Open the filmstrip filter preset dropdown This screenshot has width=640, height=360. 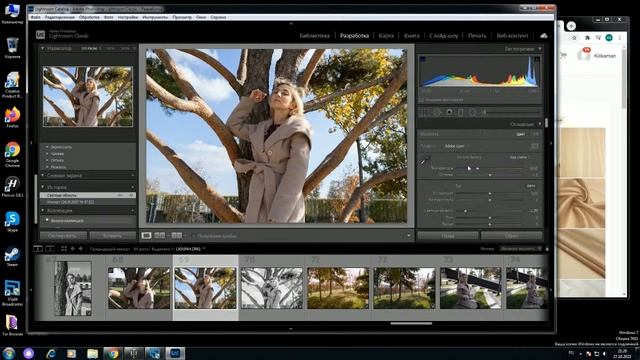(x=521, y=249)
